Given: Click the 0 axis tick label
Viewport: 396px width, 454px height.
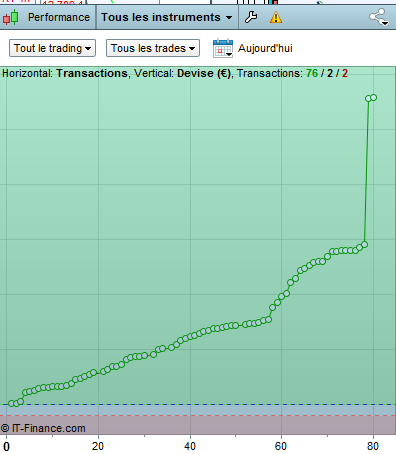Looking at the screenshot, I should click(x=6, y=446).
